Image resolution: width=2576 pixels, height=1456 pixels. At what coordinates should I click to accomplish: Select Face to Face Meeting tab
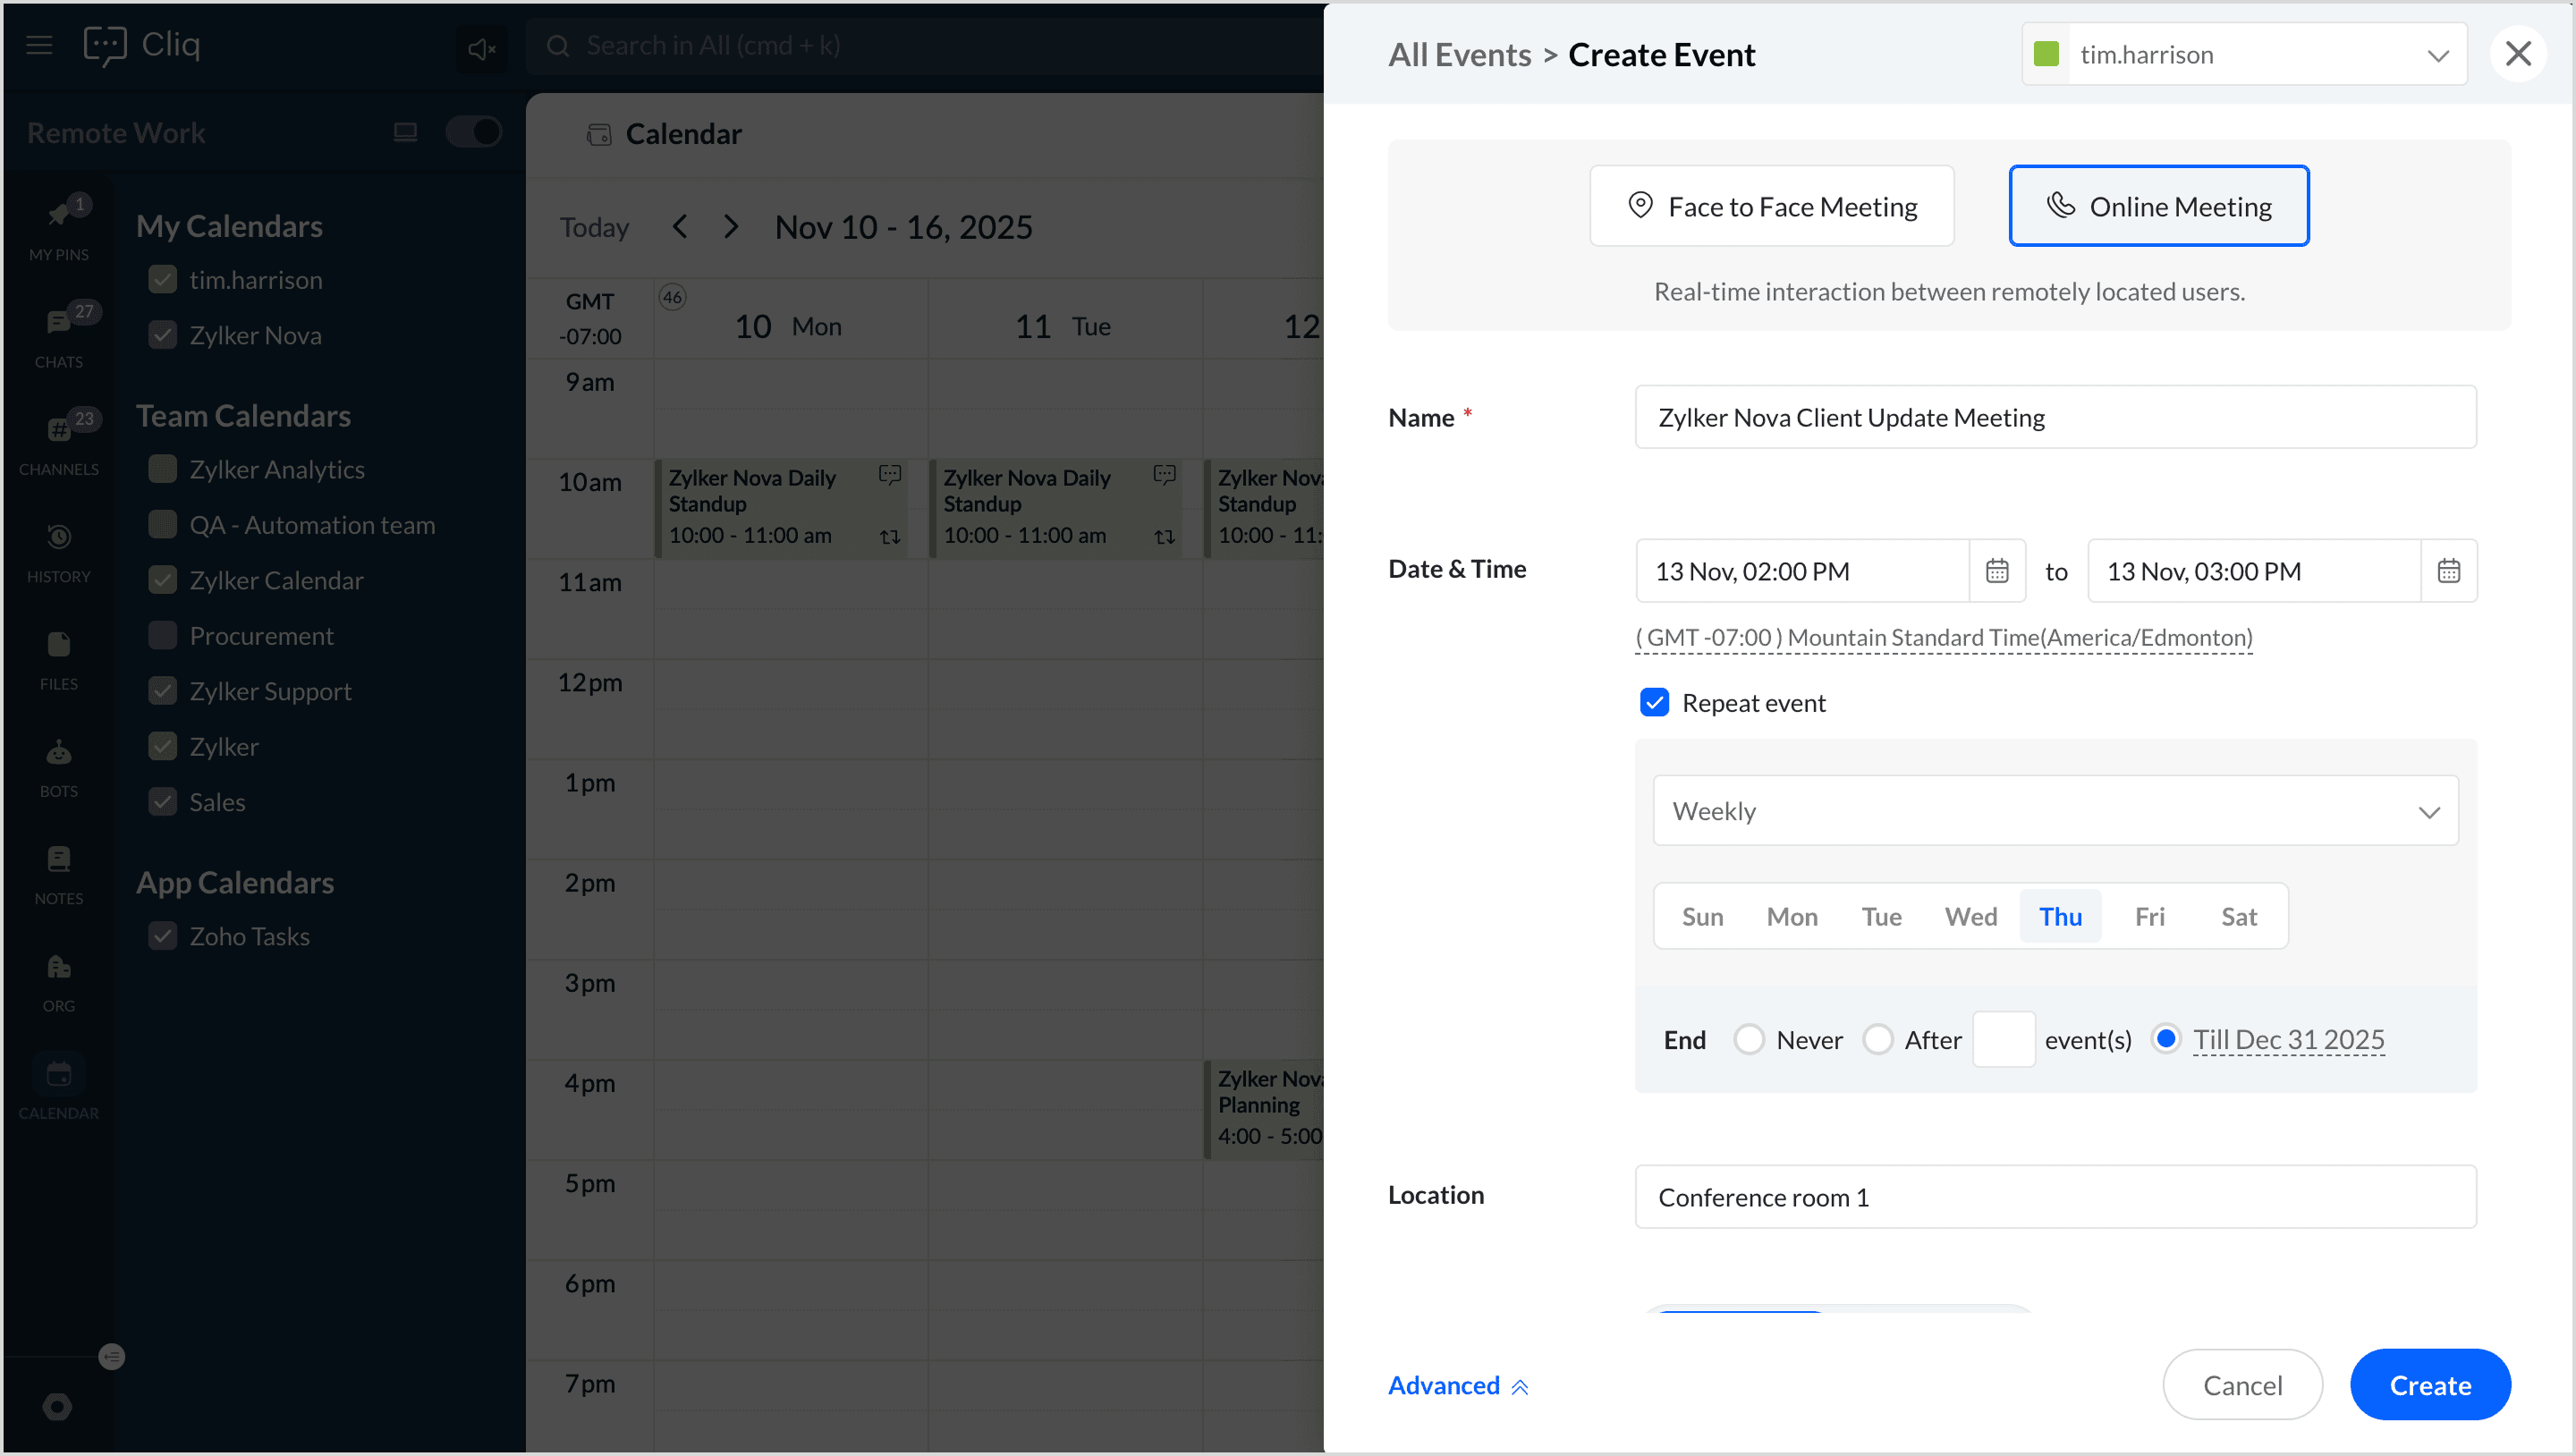coord(1771,207)
